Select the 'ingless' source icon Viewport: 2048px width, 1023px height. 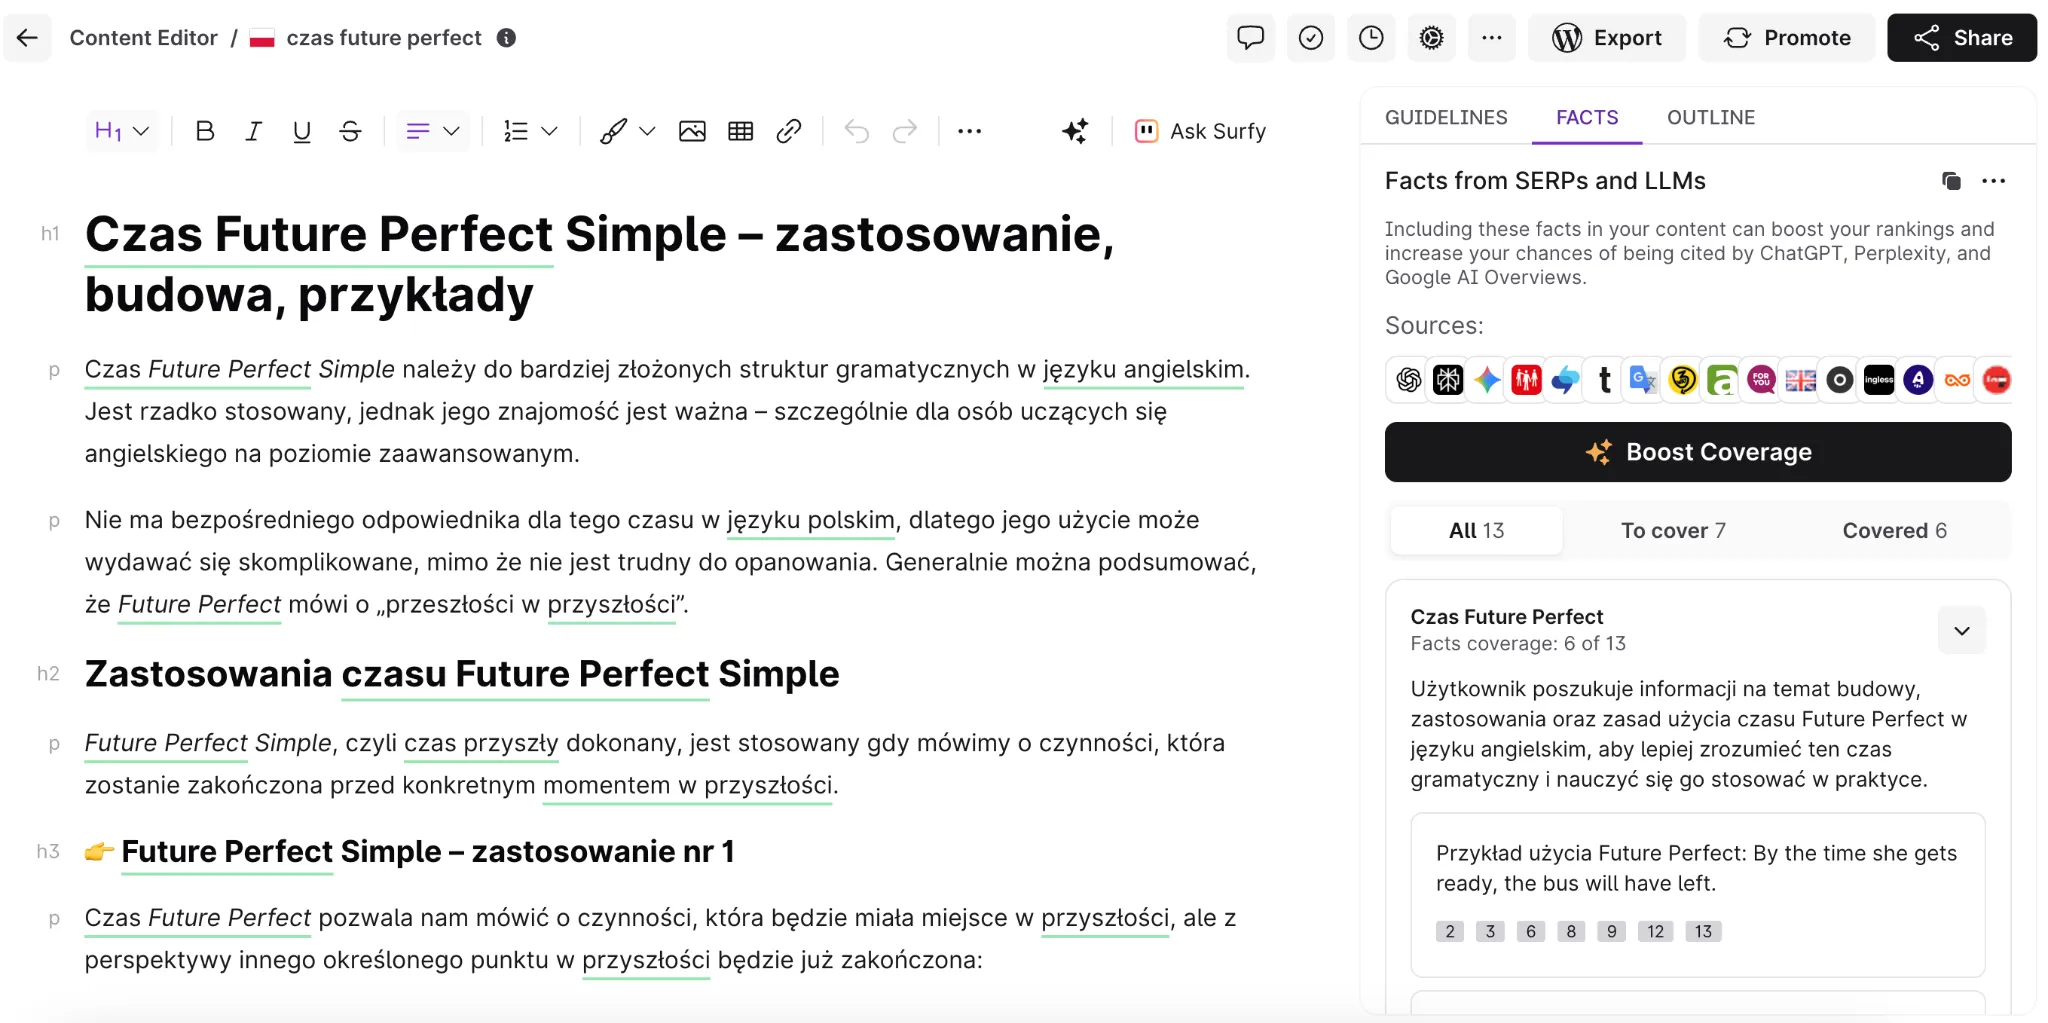click(x=1879, y=380)
